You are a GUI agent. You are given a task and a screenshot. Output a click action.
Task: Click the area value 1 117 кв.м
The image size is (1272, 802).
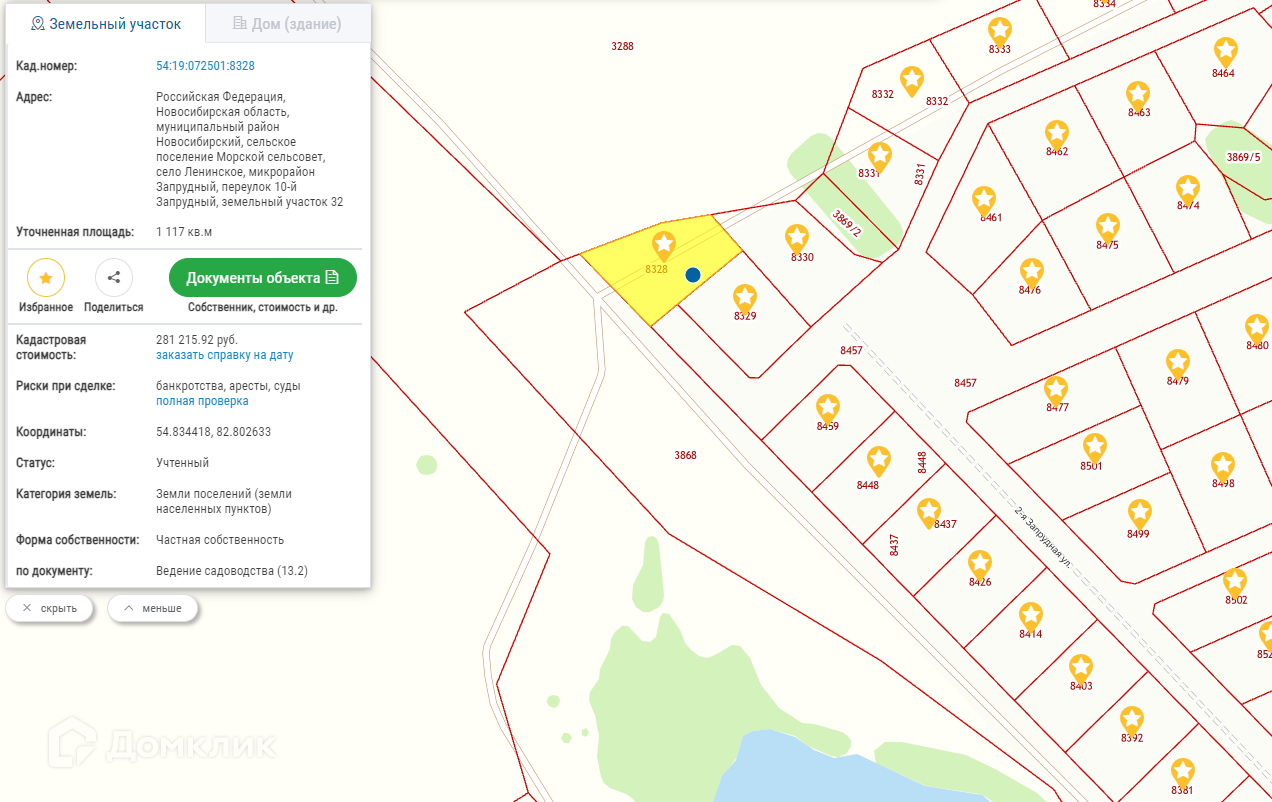tap(184, 232)
